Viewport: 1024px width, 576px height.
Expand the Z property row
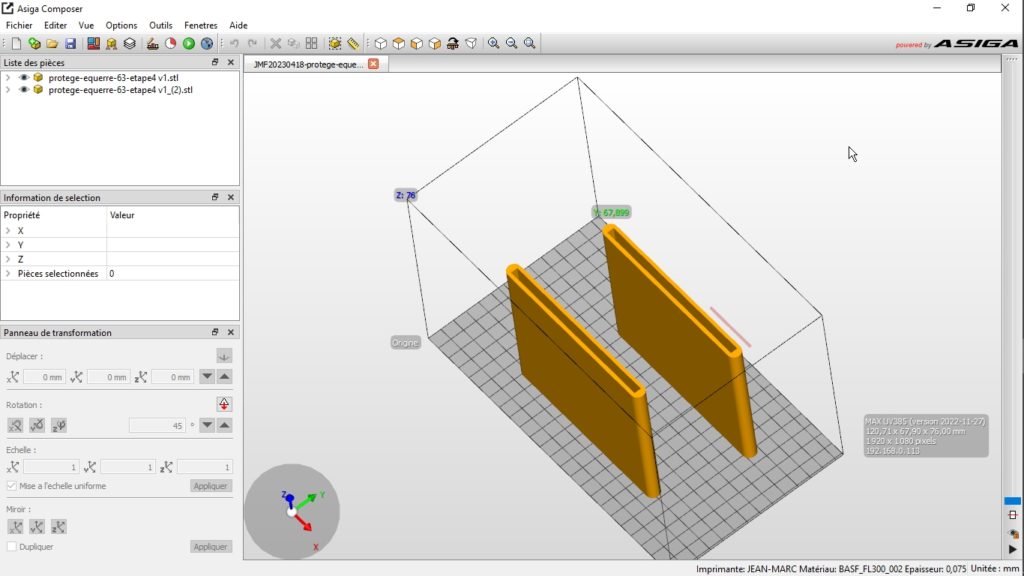(8, 259)
